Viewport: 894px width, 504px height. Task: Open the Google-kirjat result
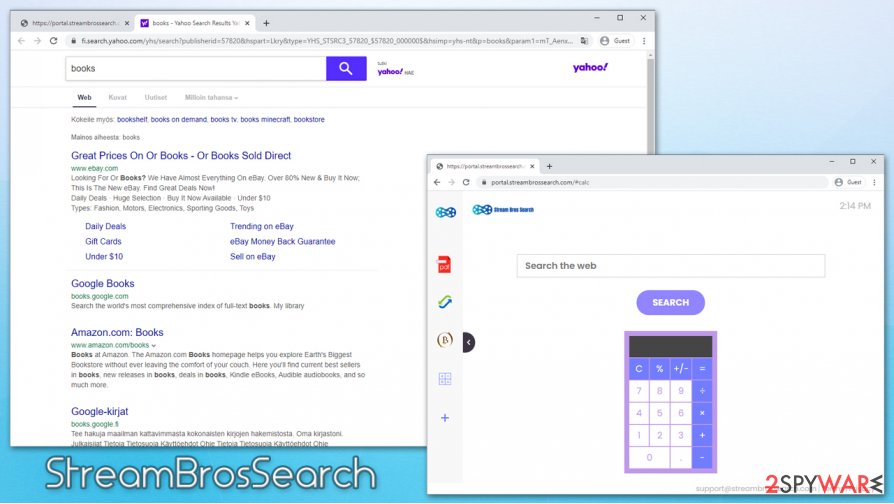[99, 412]
